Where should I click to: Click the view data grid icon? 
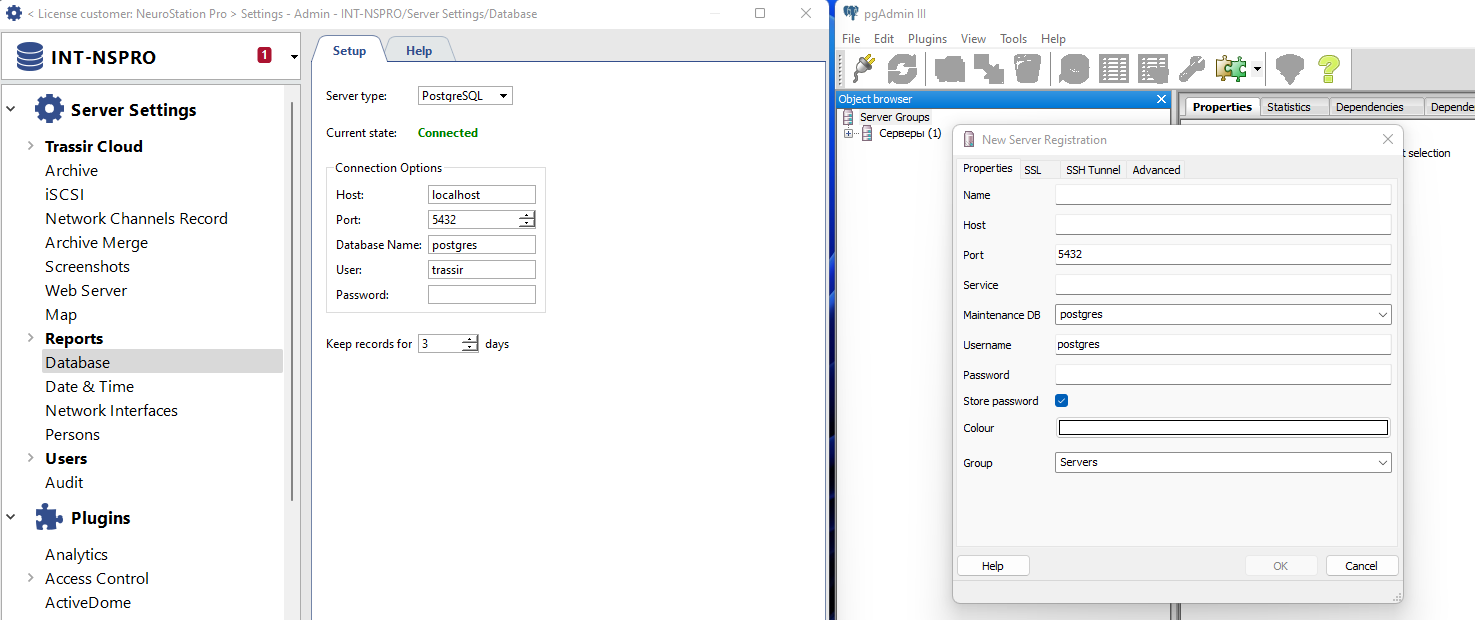coord(1114,68)
